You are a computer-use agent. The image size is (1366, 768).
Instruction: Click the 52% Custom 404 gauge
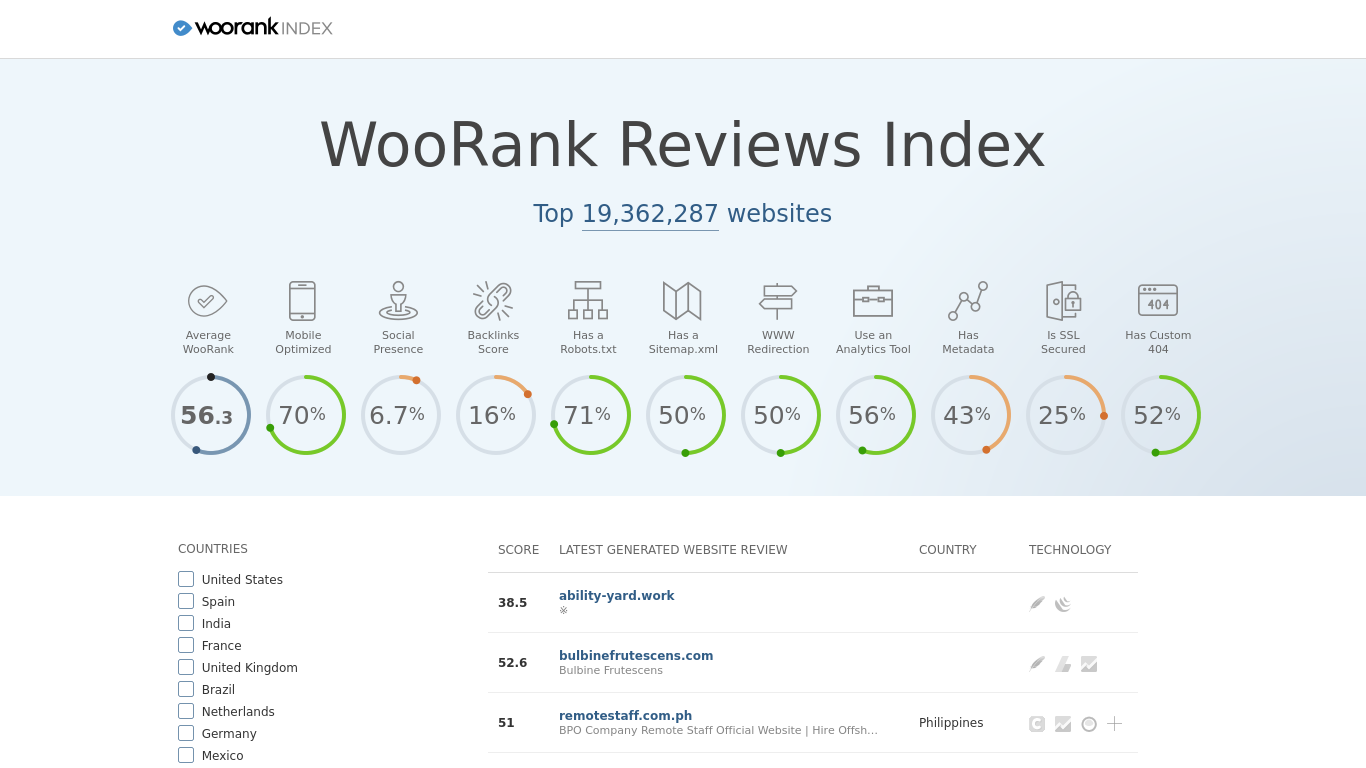pos(1160,415)
